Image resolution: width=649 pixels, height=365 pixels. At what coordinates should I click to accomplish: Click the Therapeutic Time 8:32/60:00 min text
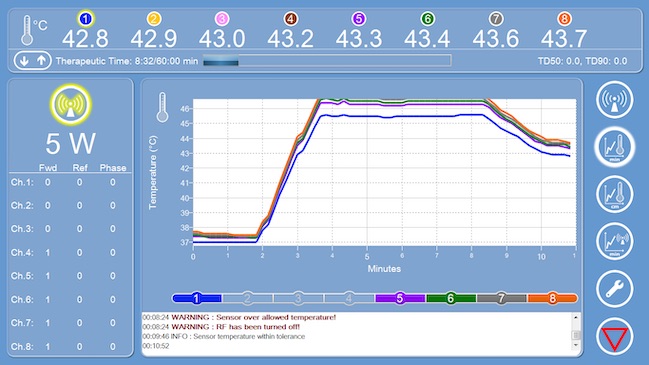click(x=127, y=61)
